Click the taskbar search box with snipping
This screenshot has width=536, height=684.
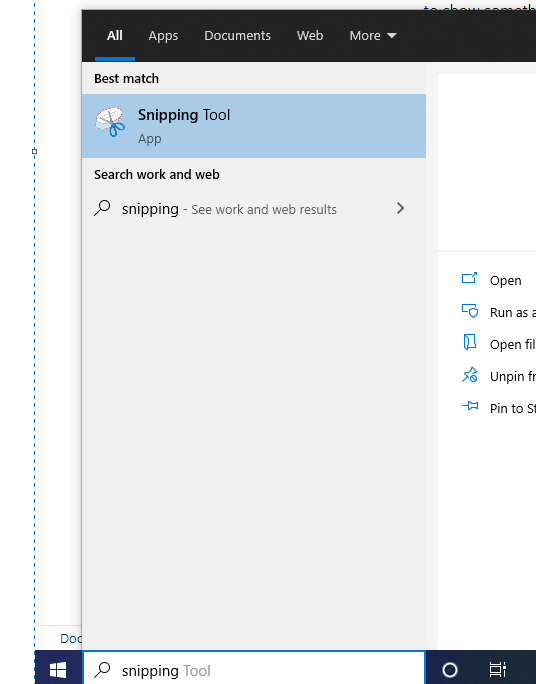click(x=254, y=668)
